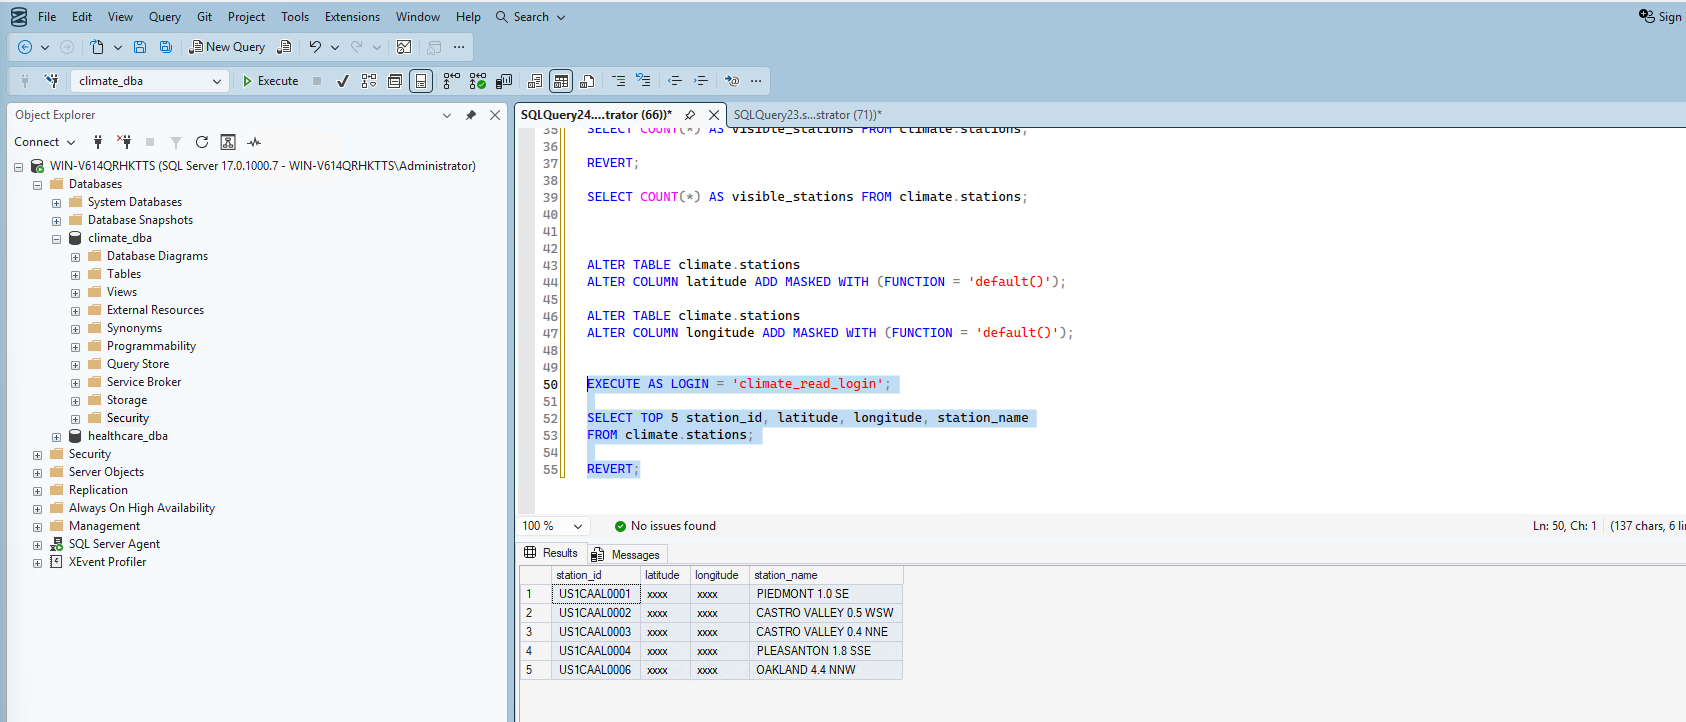The height and width of the screenshot is (722, 1686).
Task: Pin the Object Explorer panel
Action: [x=471, y=115]
